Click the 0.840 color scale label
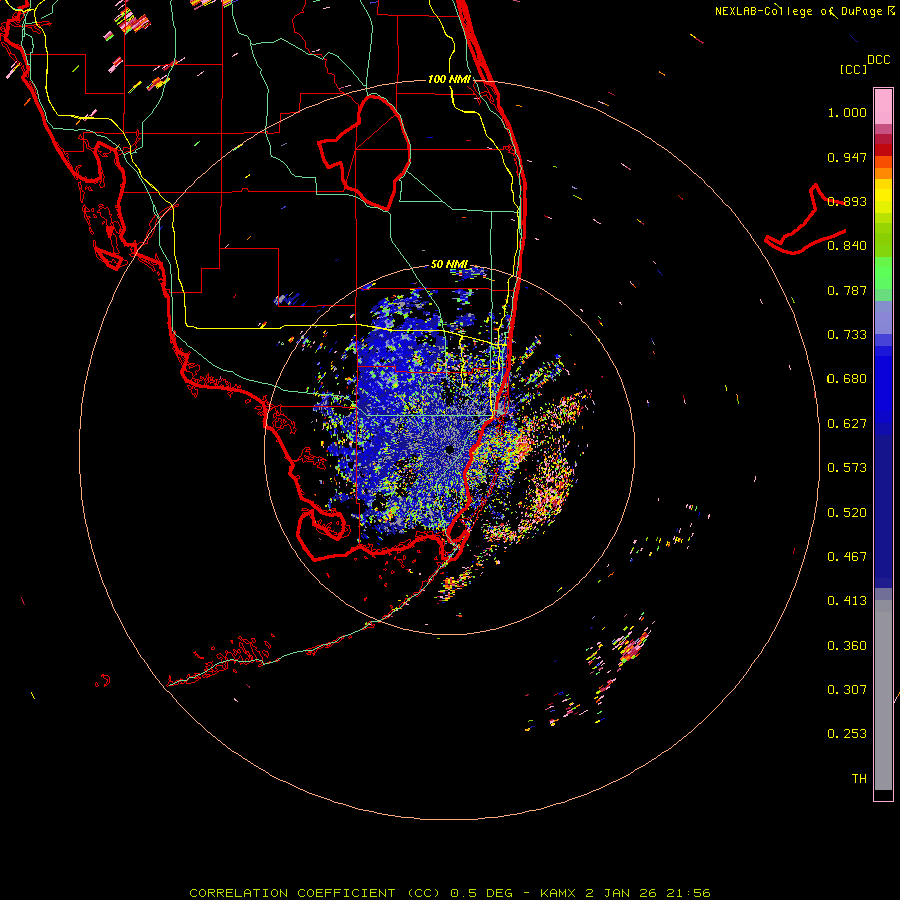900x900 pixels. pyautogui.click(x=847, y=246)
